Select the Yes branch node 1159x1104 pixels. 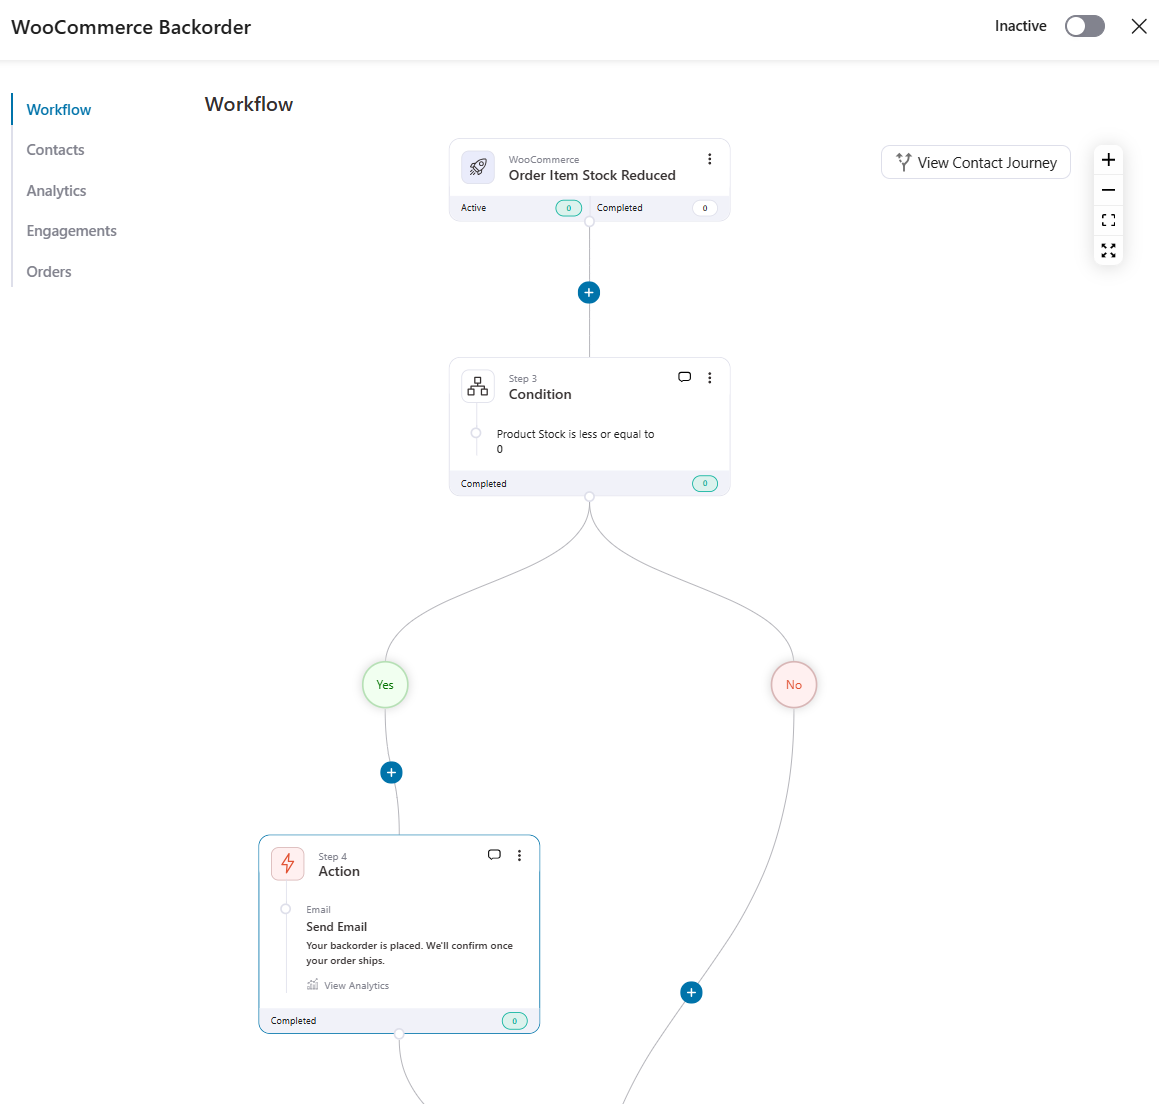(x=385, y=685)
